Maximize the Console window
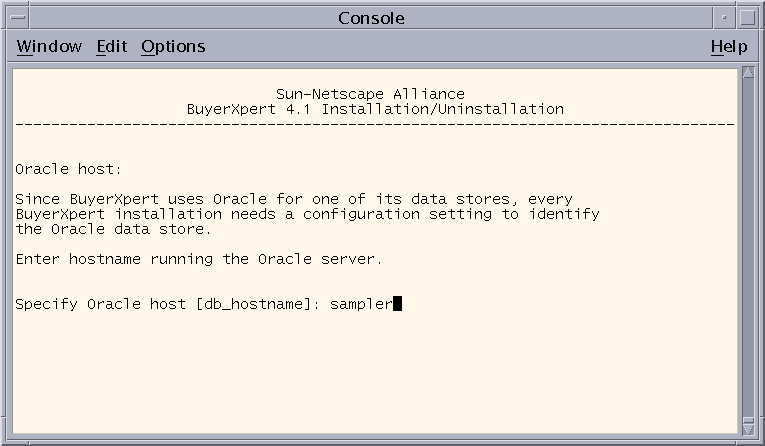 point(747,18)
